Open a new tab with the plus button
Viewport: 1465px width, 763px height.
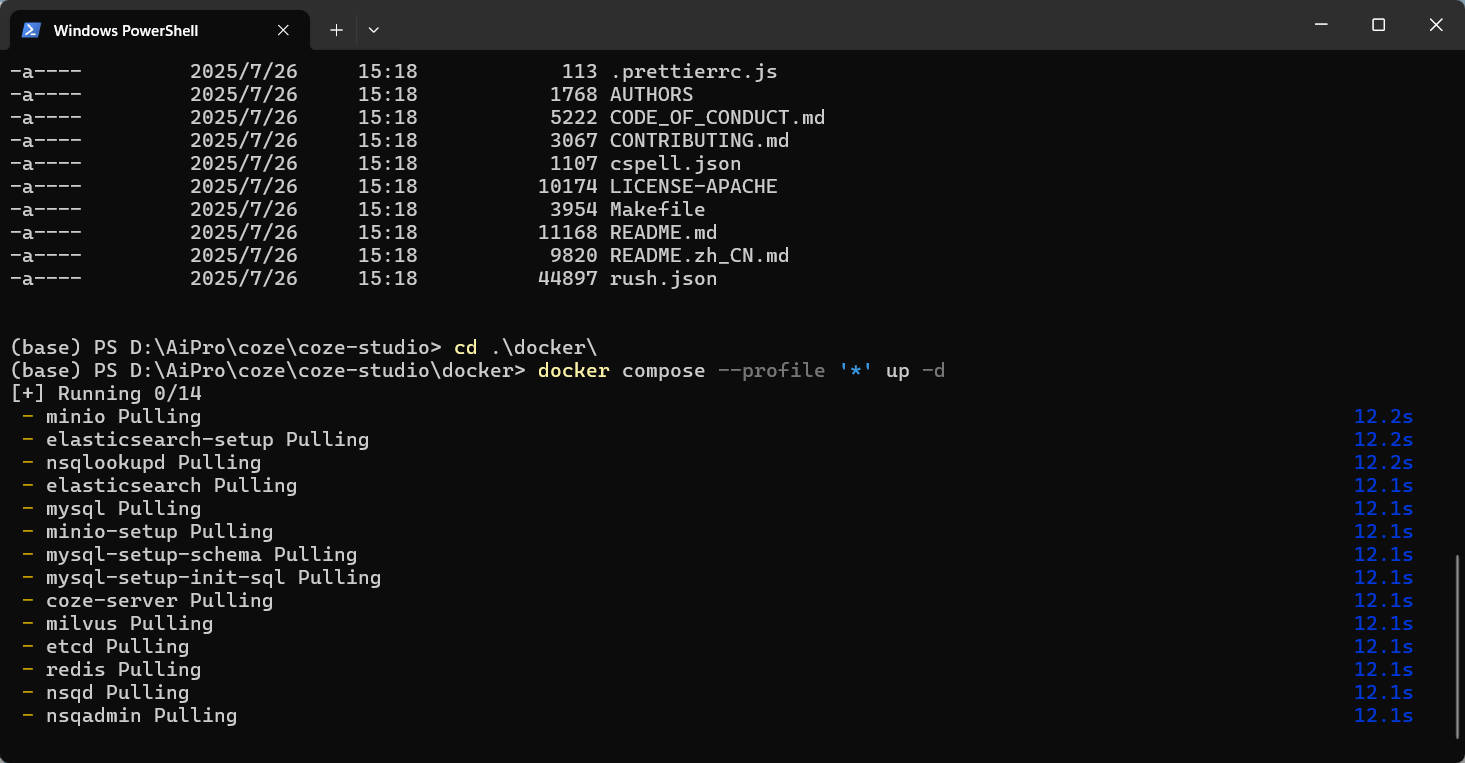click(x=337, y=30)
